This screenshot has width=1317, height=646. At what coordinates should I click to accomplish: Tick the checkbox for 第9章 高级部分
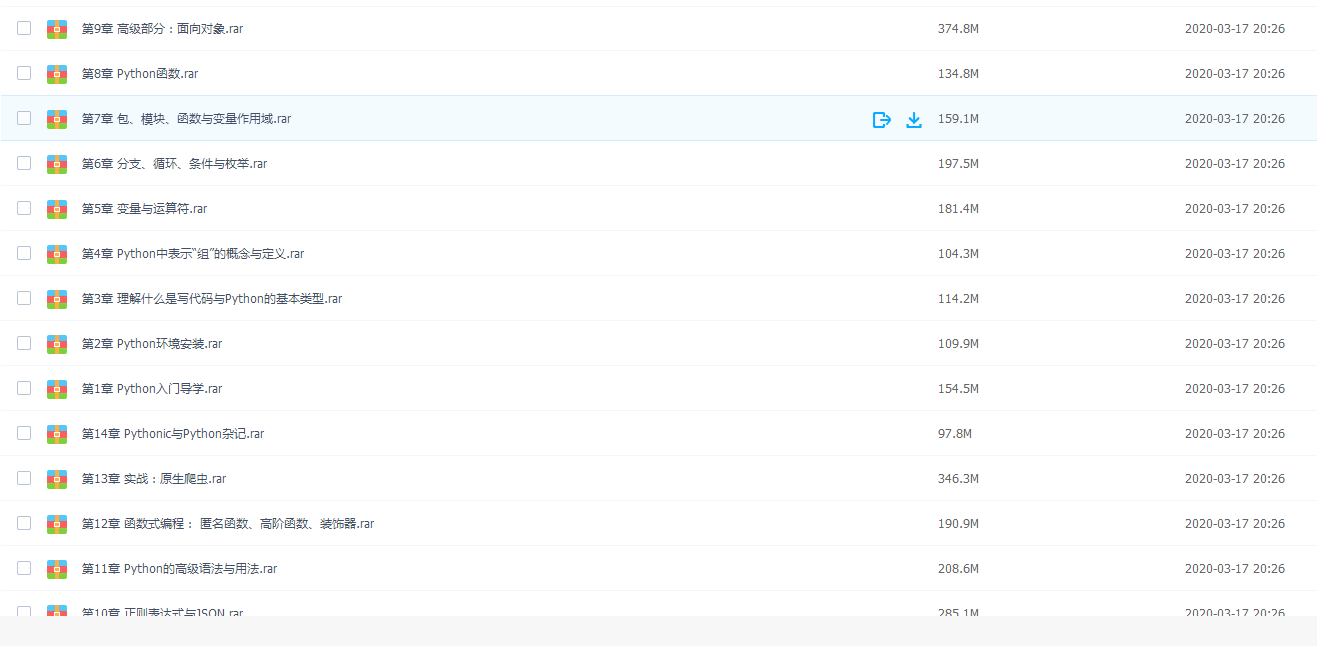point(24,28)
